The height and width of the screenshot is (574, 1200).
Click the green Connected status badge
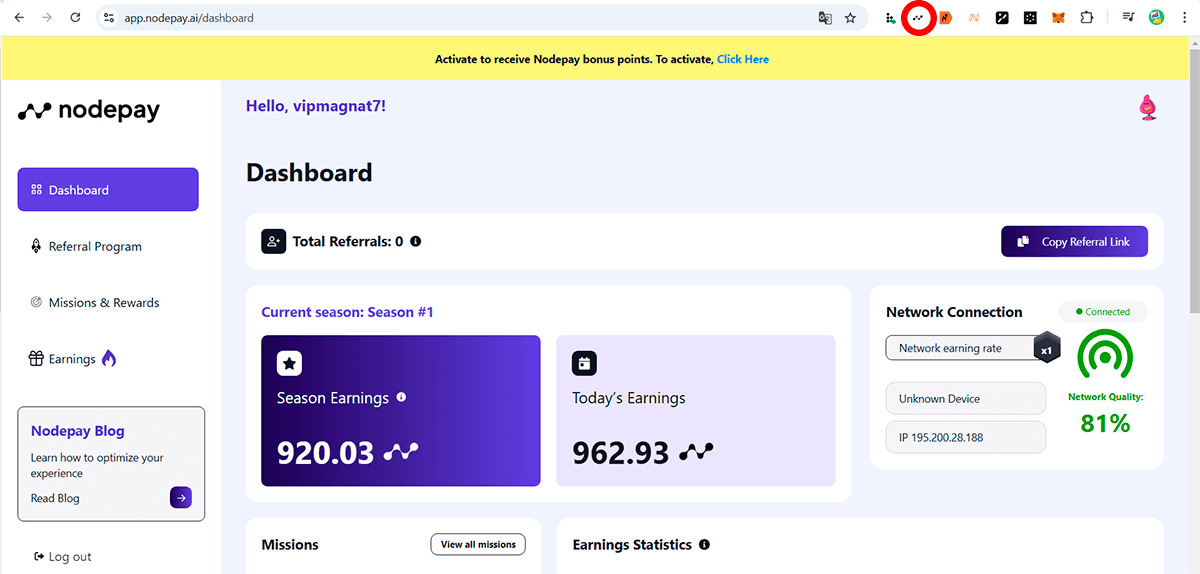pos(1103,312)
